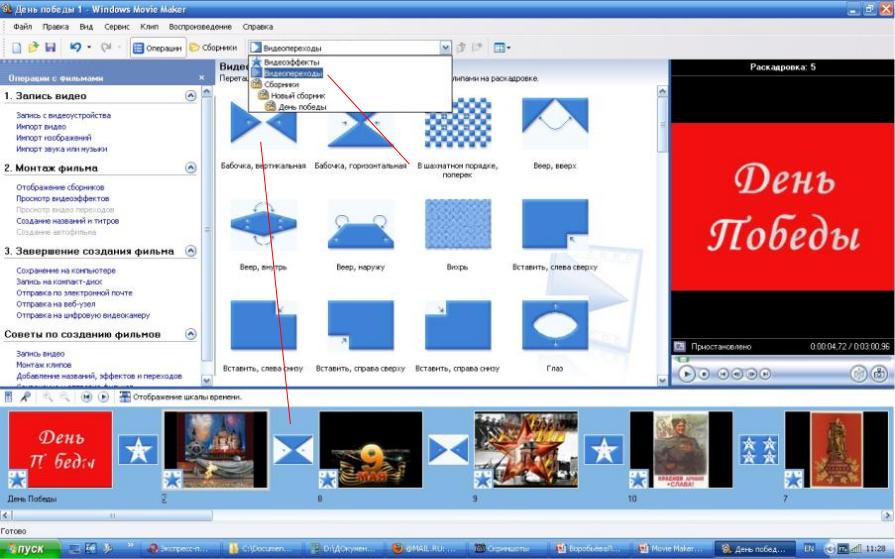Open the Windows пуск Start button

[30, 549]
